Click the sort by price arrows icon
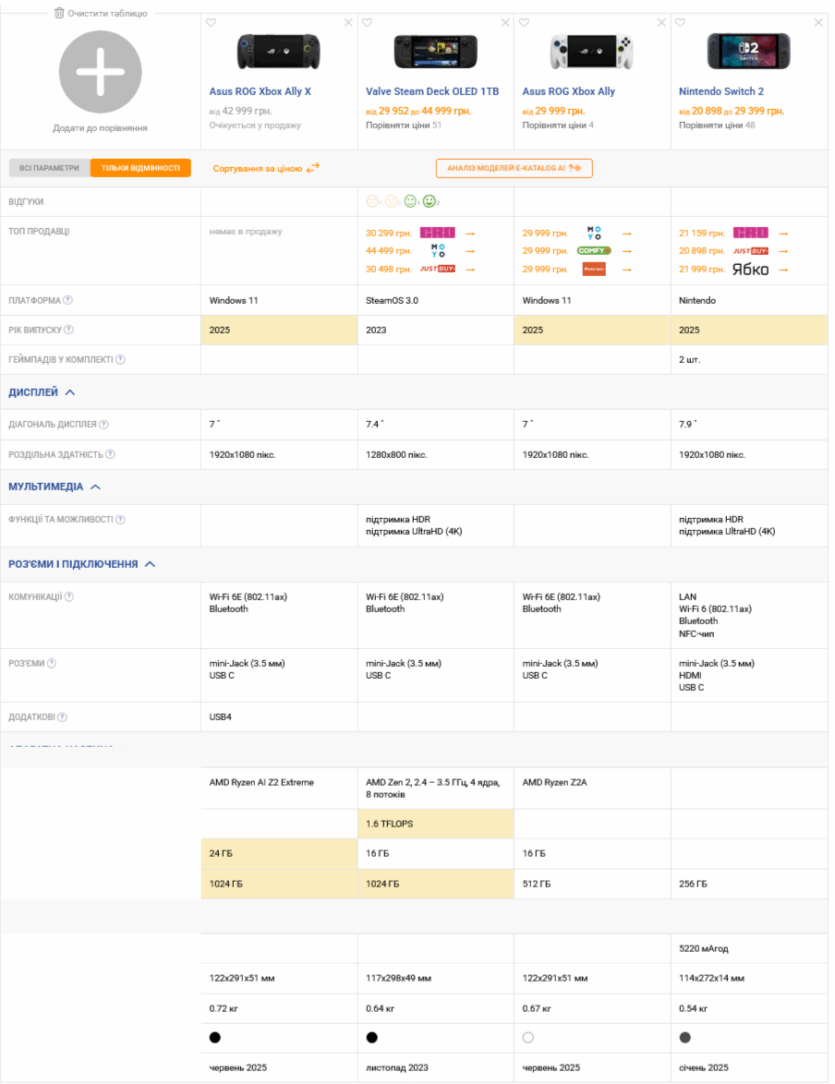 point(313,169)
